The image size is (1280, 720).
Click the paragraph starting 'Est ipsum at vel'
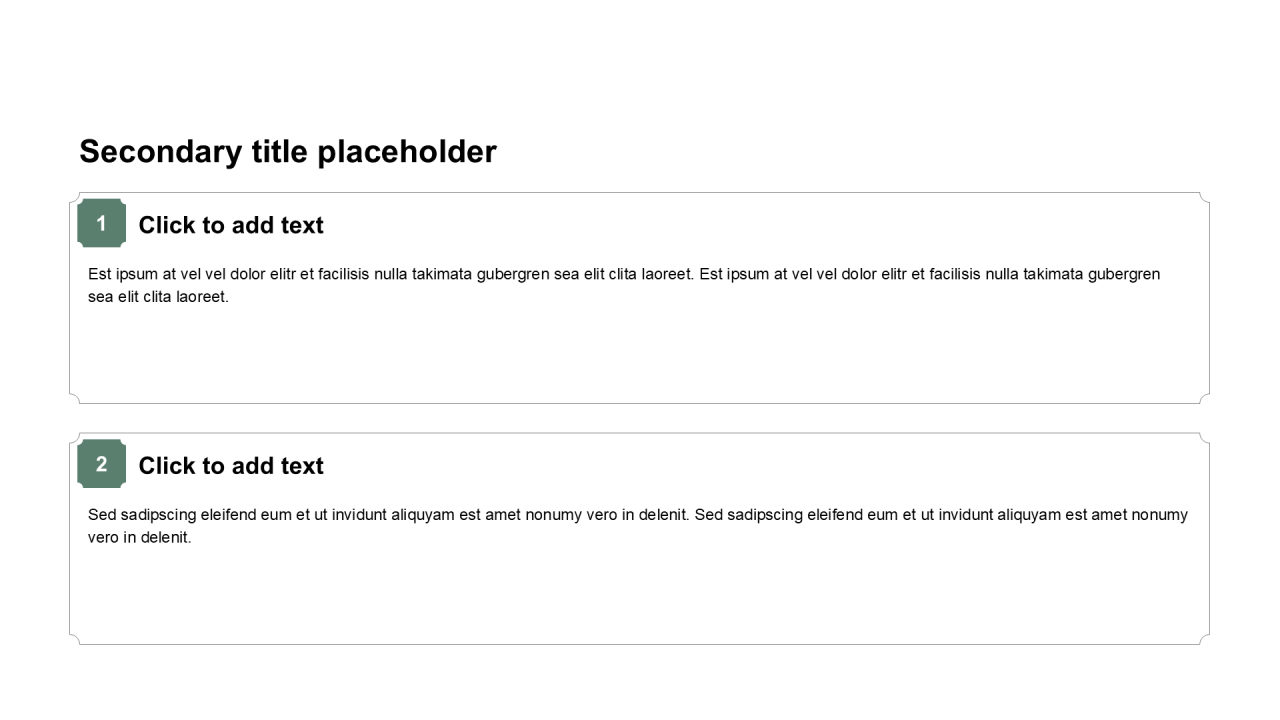click(624, 285)
